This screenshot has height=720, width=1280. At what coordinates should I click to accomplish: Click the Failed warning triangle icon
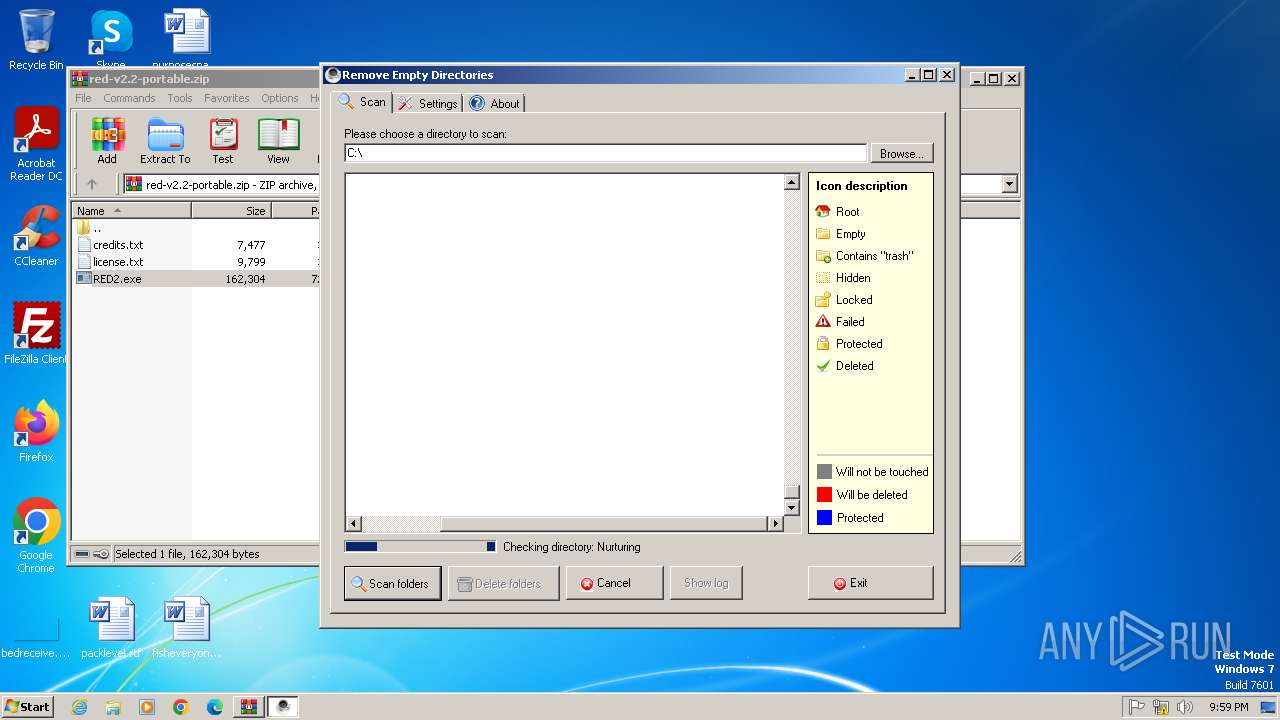tap(823, 322)
